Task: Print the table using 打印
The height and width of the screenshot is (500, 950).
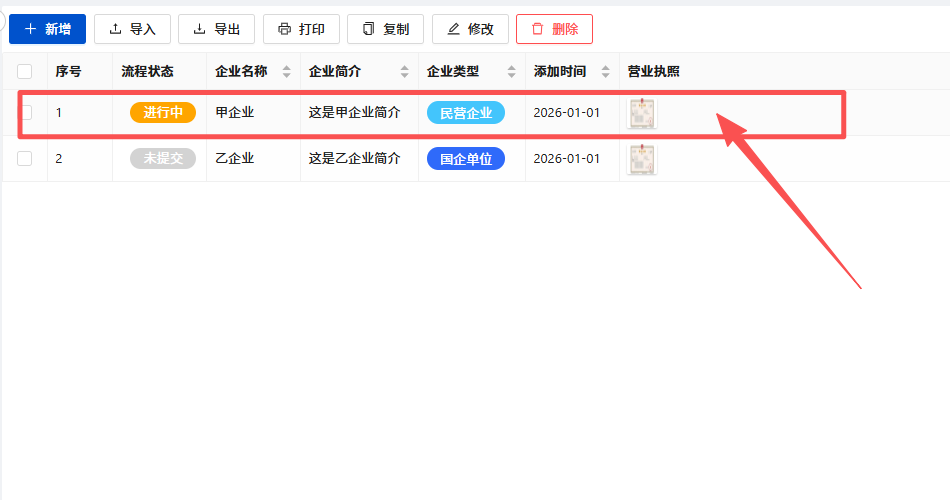Action: point(301,29)
